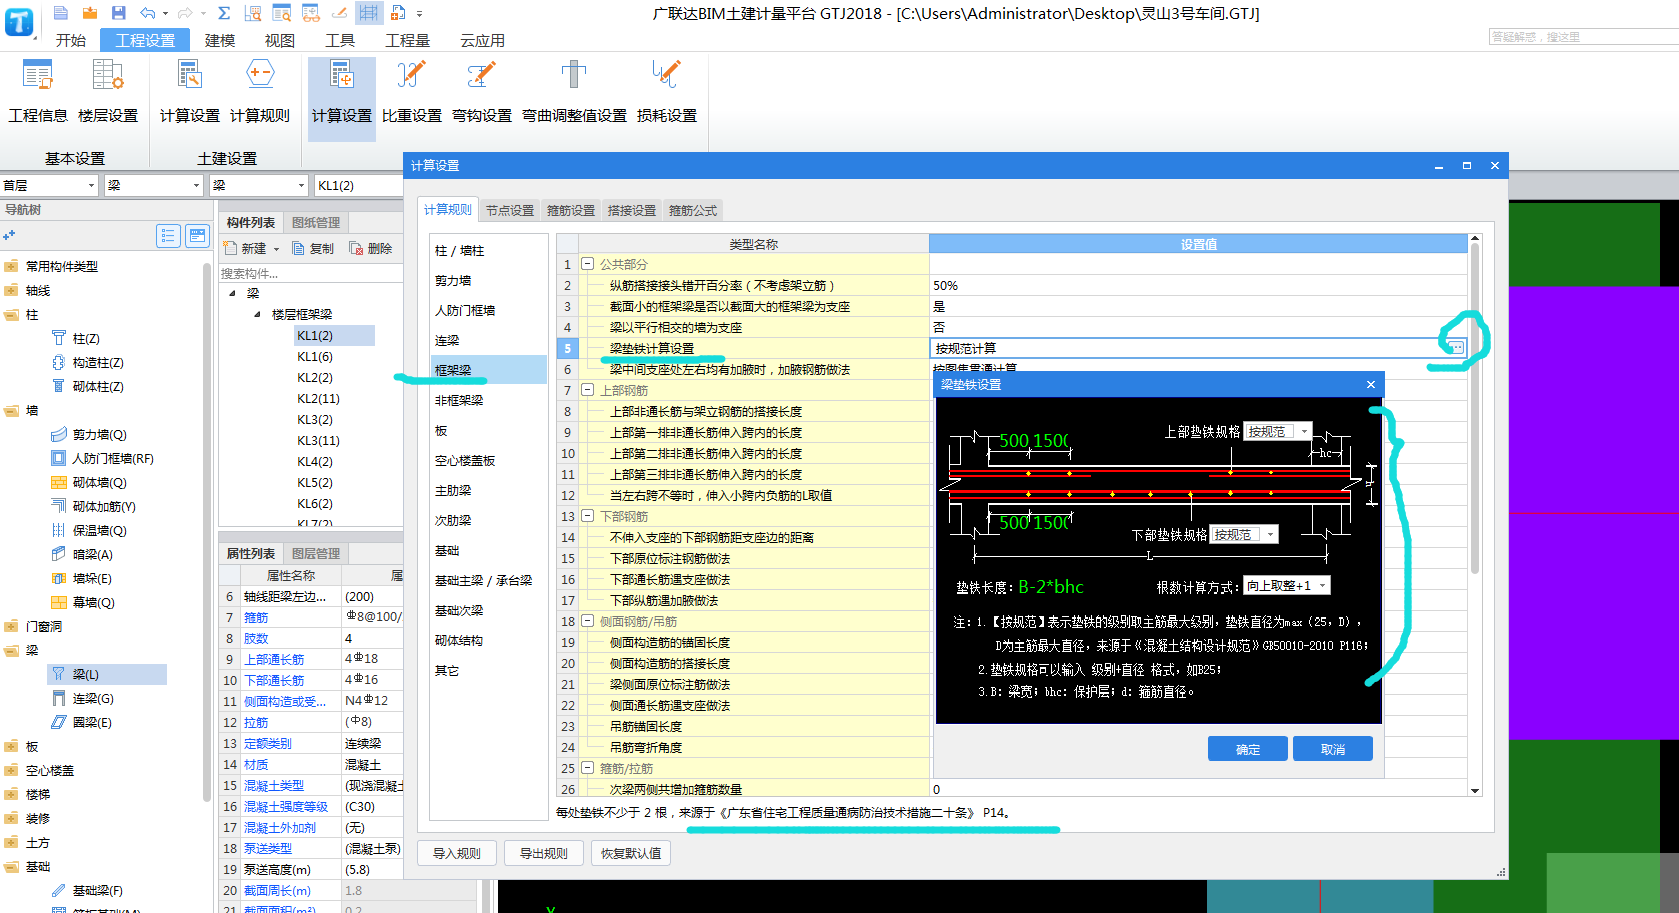Select 连梁(G) coupling beam in navigation tree
Image resolution: width=1679 pixels, height=913 pixels.
click(83, 699)
